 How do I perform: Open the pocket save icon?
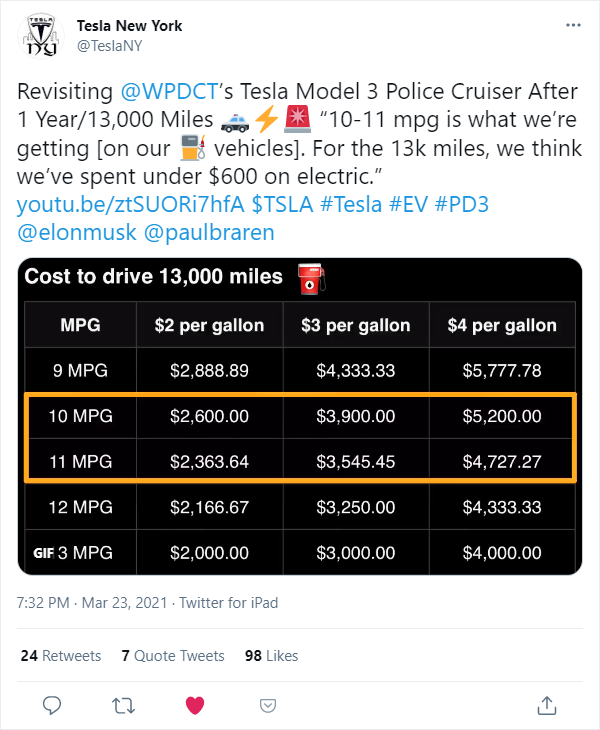coord(268,706)
